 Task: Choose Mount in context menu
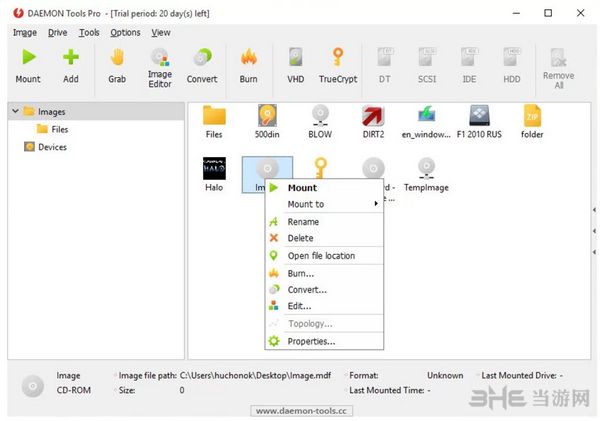tap(324, 188)
